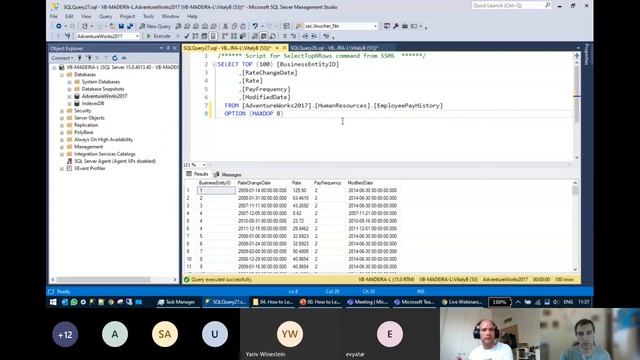Click the Quick Launch search magnifier icon
The image size is (640, 360).
547,5
